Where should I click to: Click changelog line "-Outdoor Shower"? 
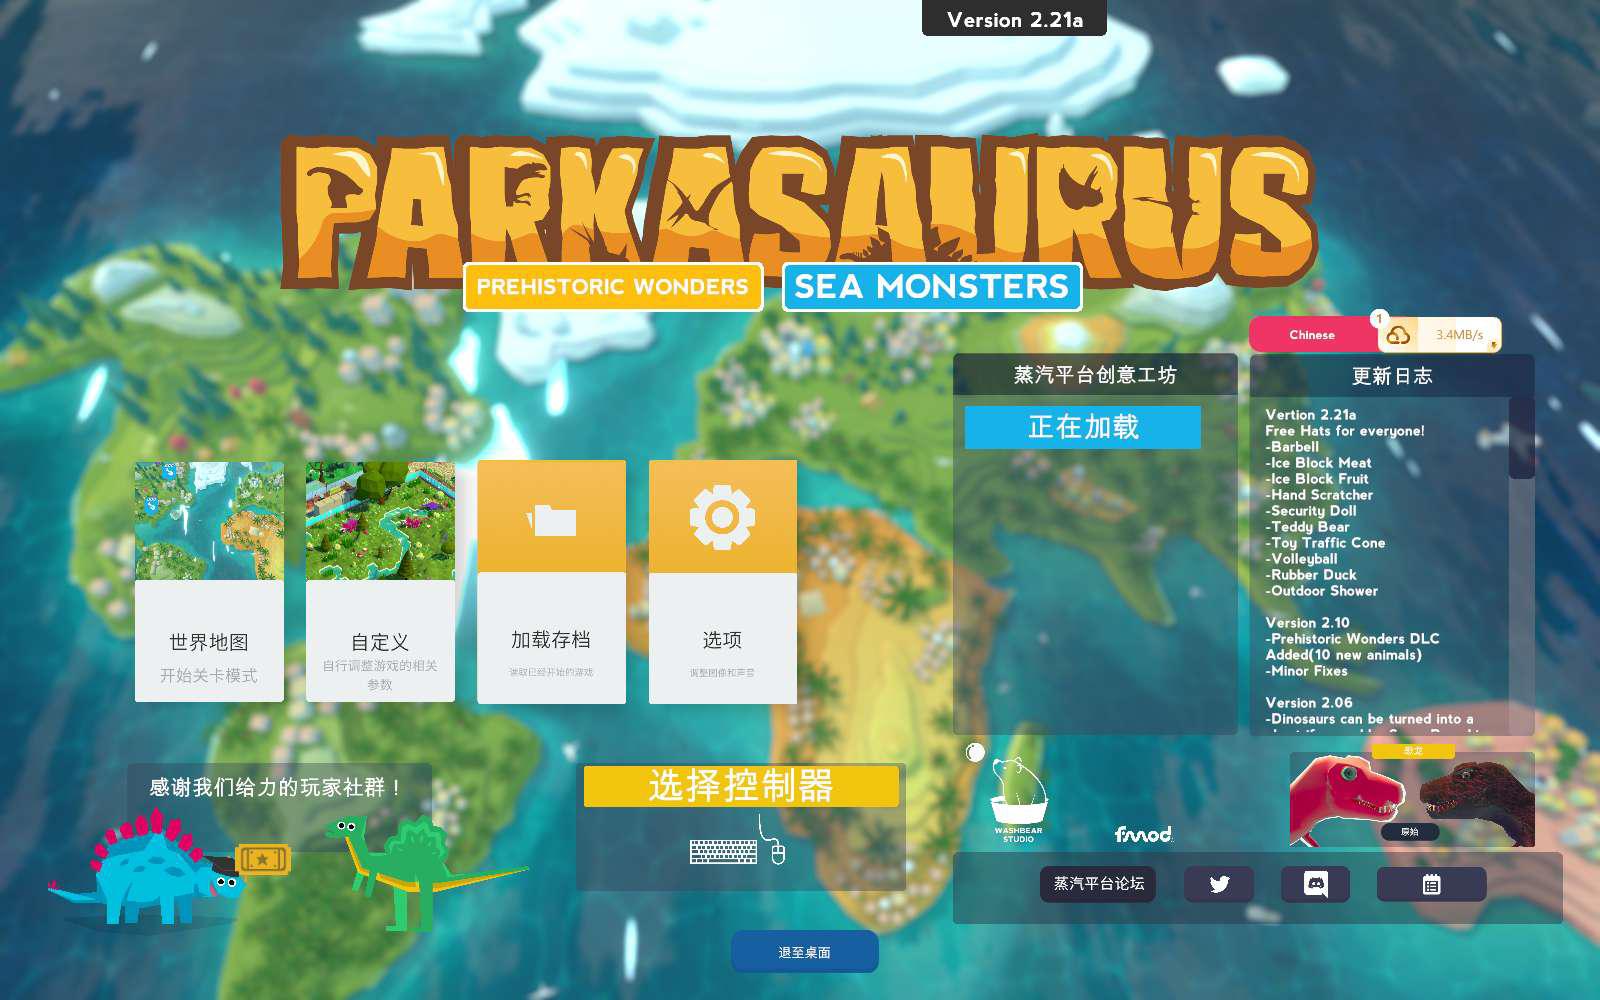pos(1321,591)
